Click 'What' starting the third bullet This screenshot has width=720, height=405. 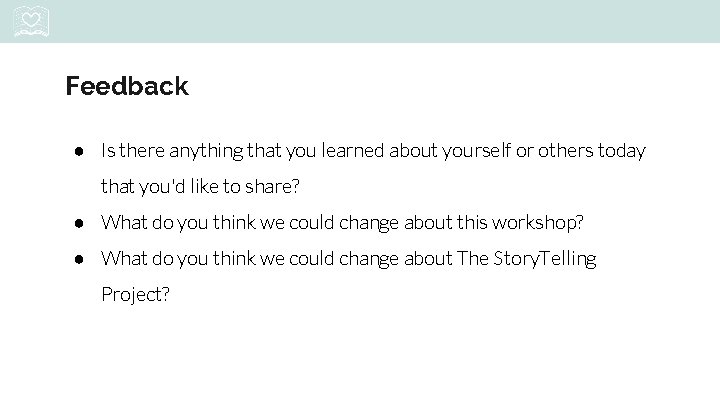(x=124, y=259)
